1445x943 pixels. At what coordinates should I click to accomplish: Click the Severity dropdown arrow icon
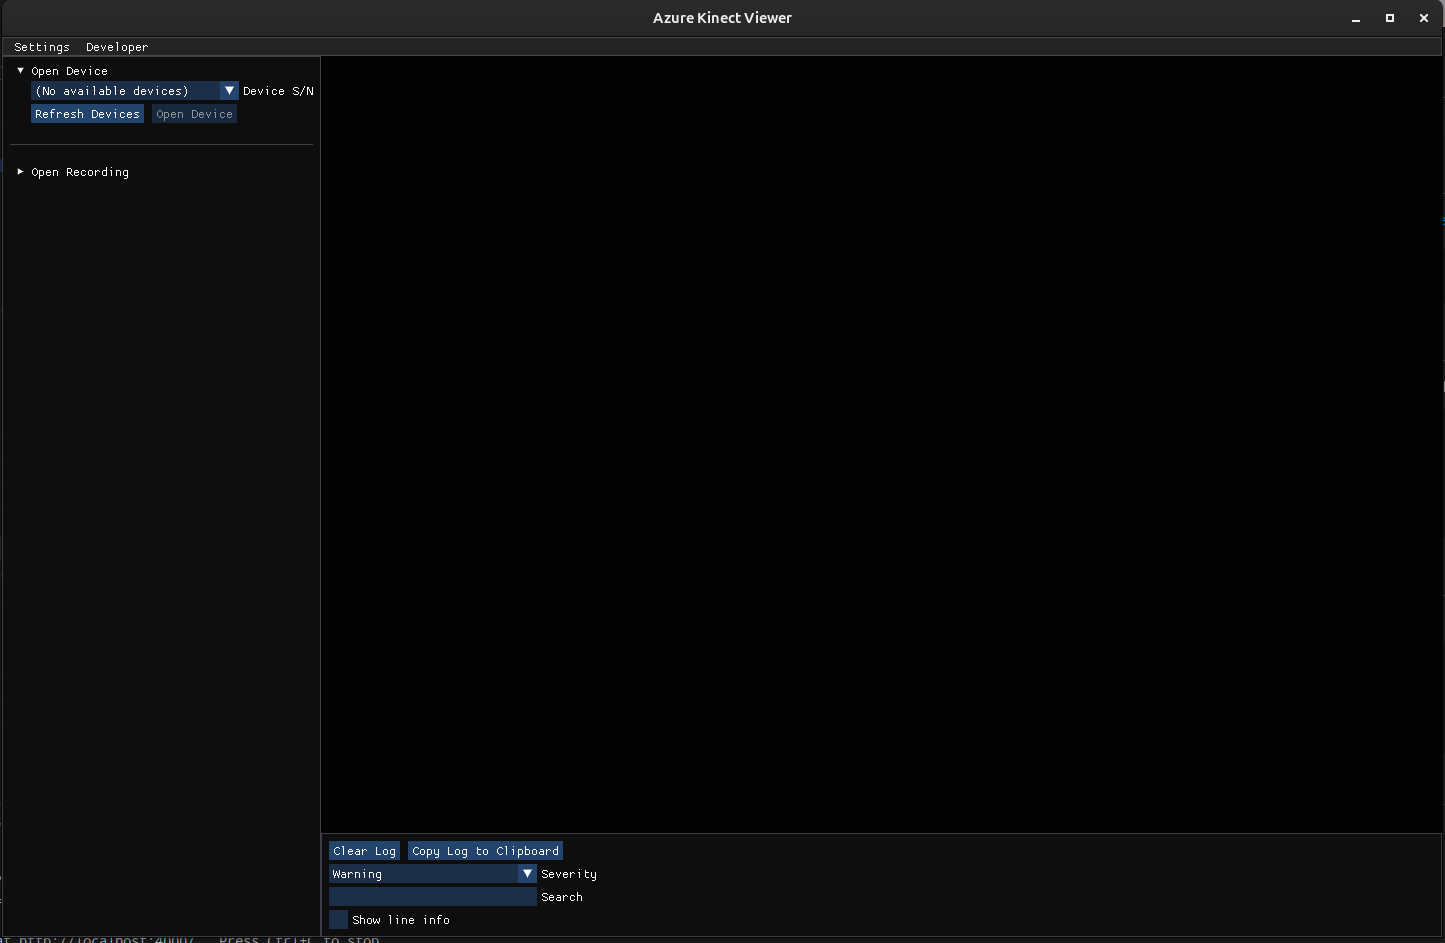527,874
